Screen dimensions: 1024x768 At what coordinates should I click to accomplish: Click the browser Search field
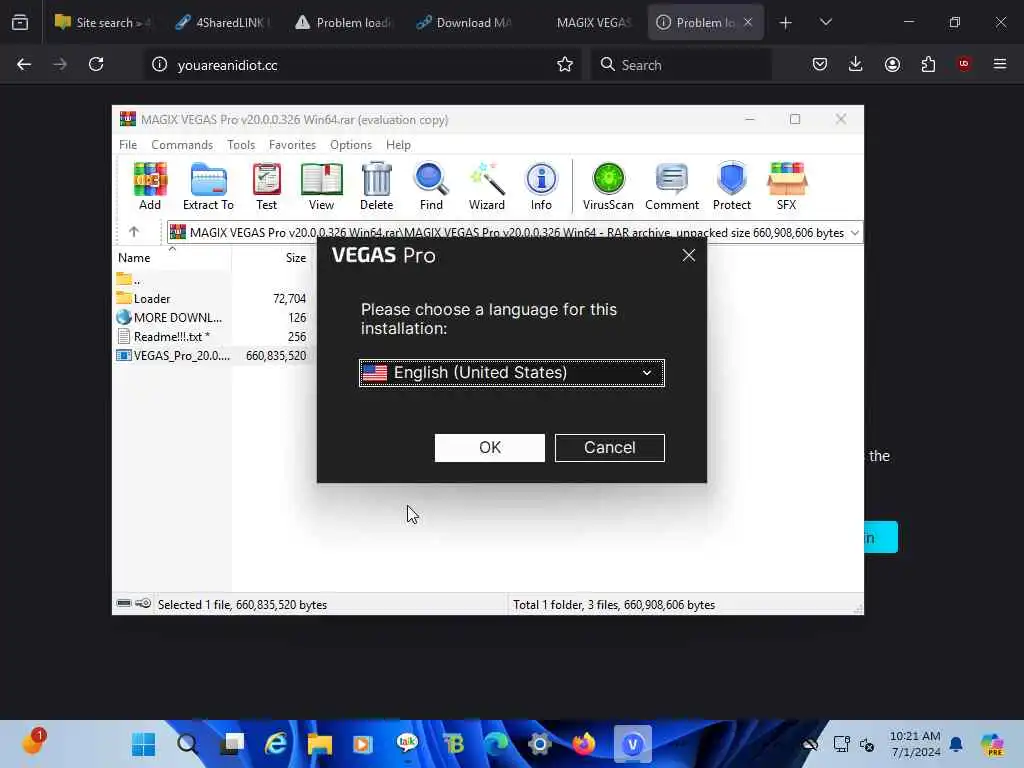click(x=681, y=65)
